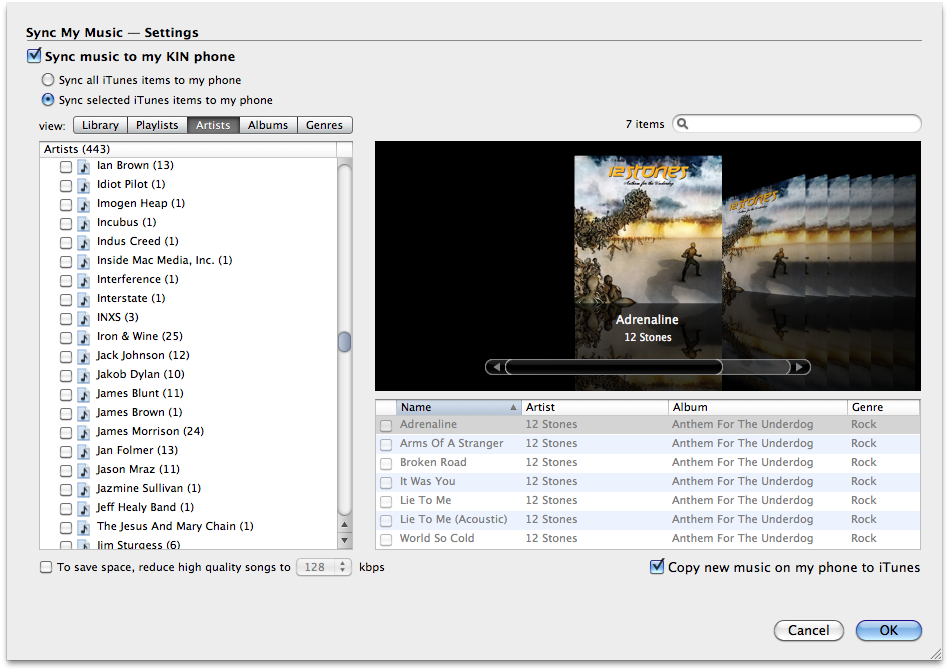Click the music note icon beside Iron & Wine

tap(84, 337)
